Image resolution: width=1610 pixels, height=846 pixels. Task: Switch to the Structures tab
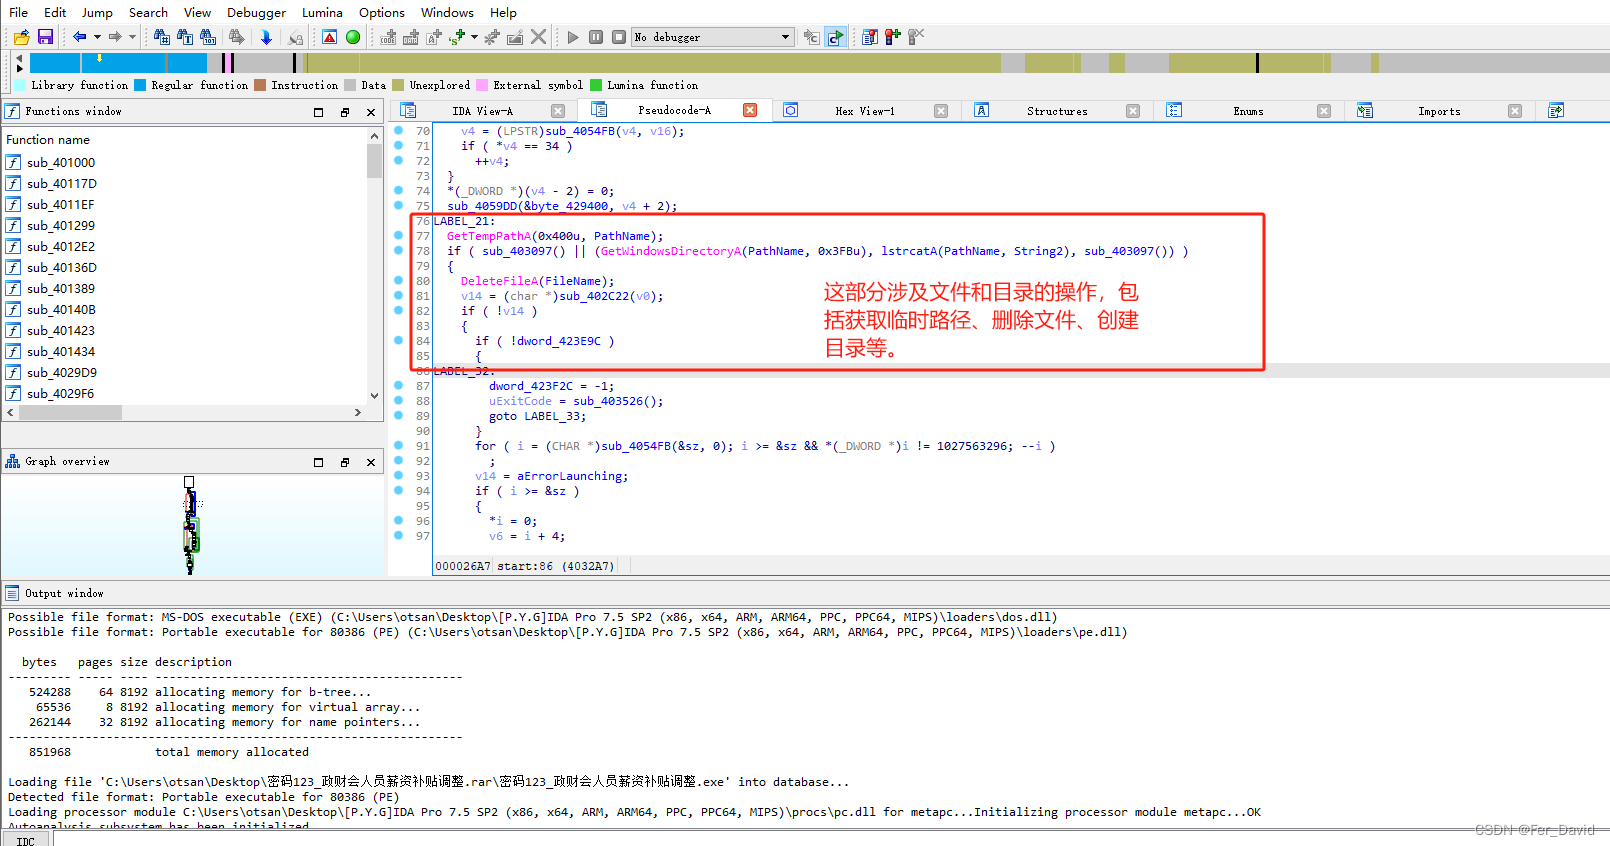tap(1057, 111)
